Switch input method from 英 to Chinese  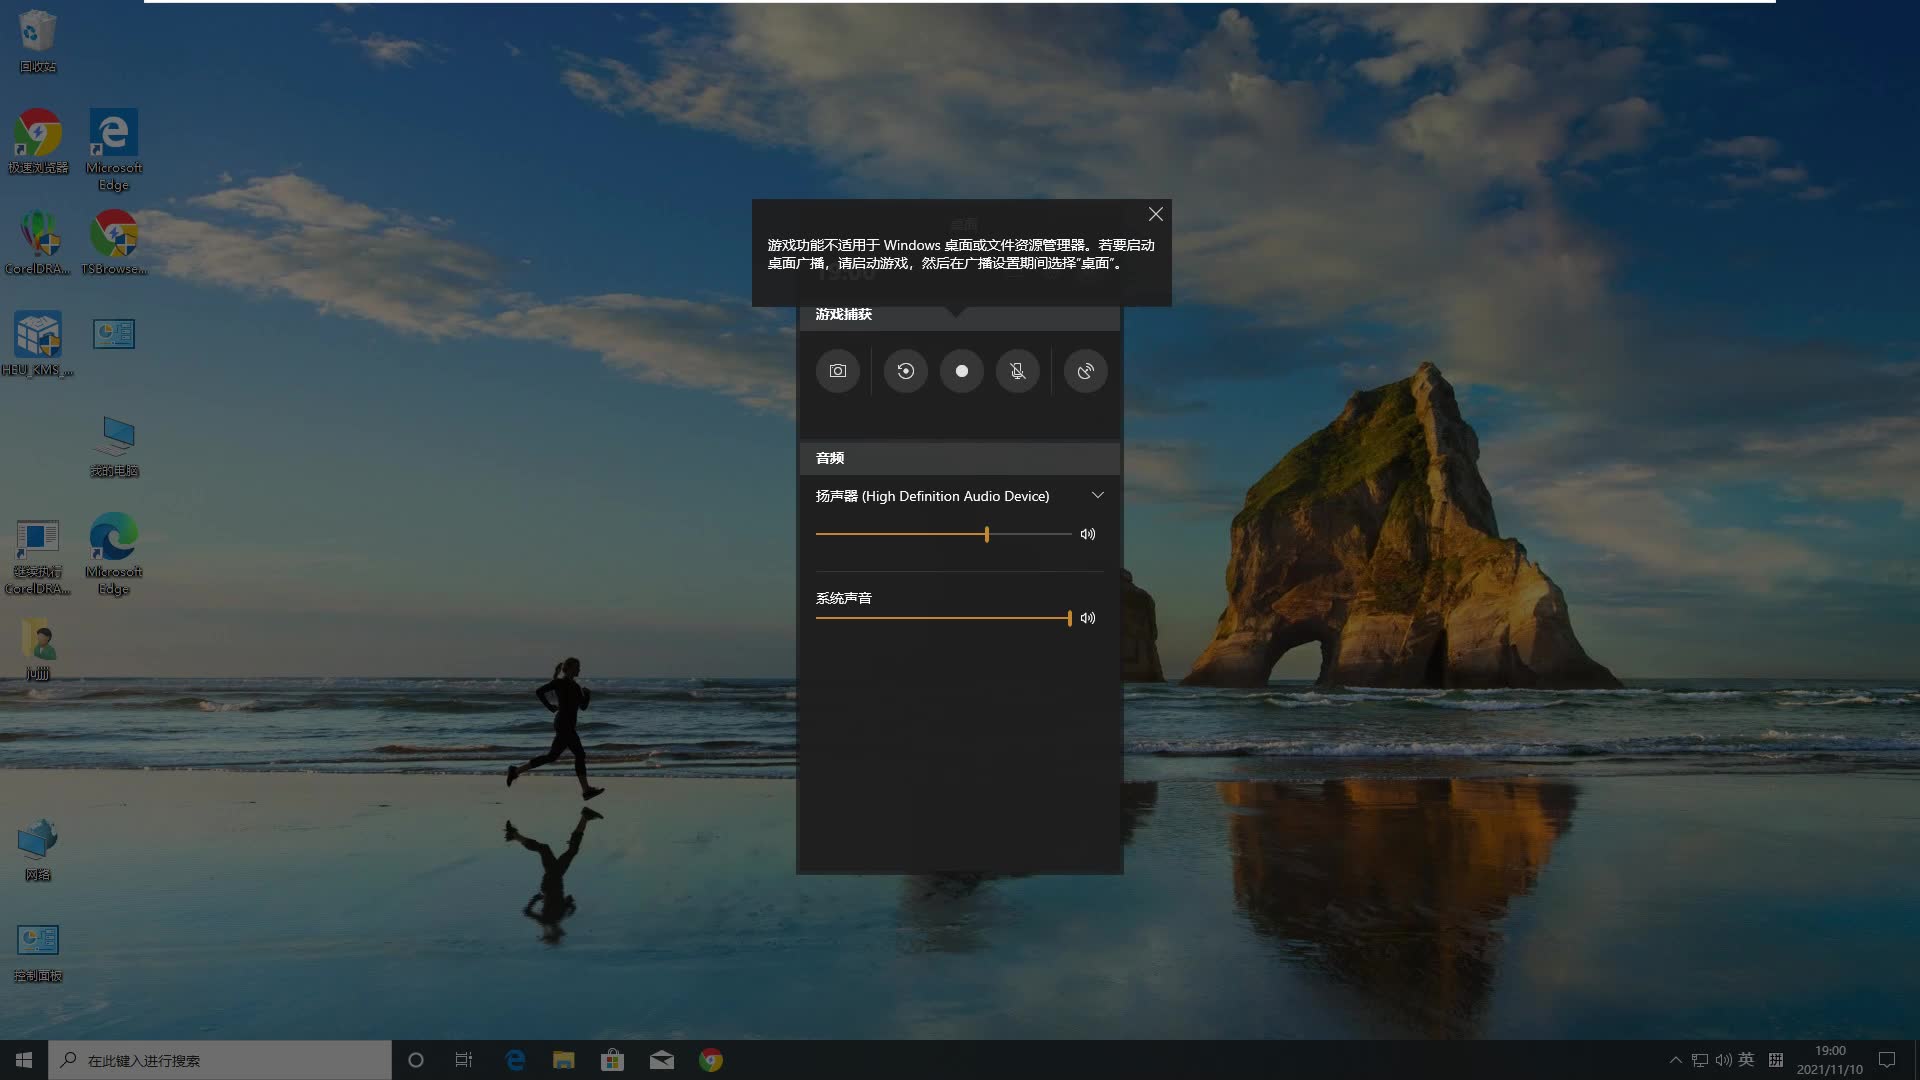pyautogui.click(x=1746, y=1059)
